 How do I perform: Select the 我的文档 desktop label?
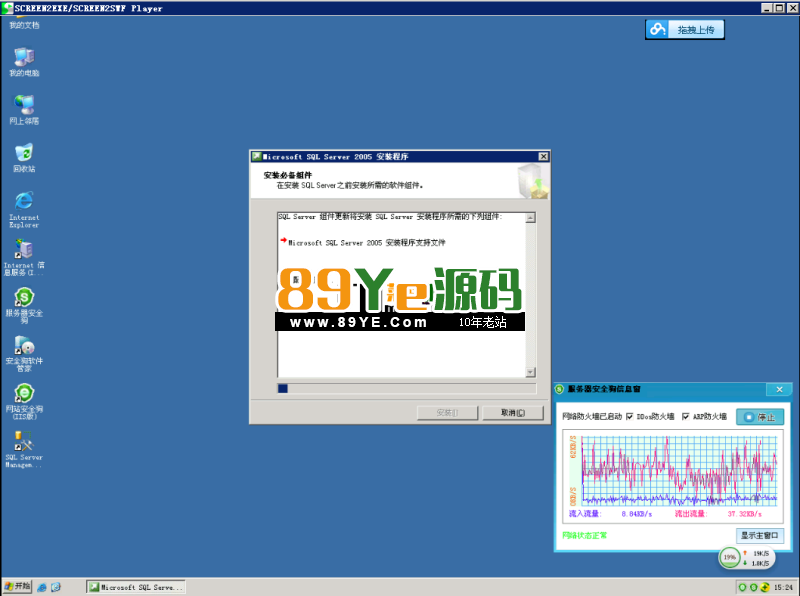24,25
